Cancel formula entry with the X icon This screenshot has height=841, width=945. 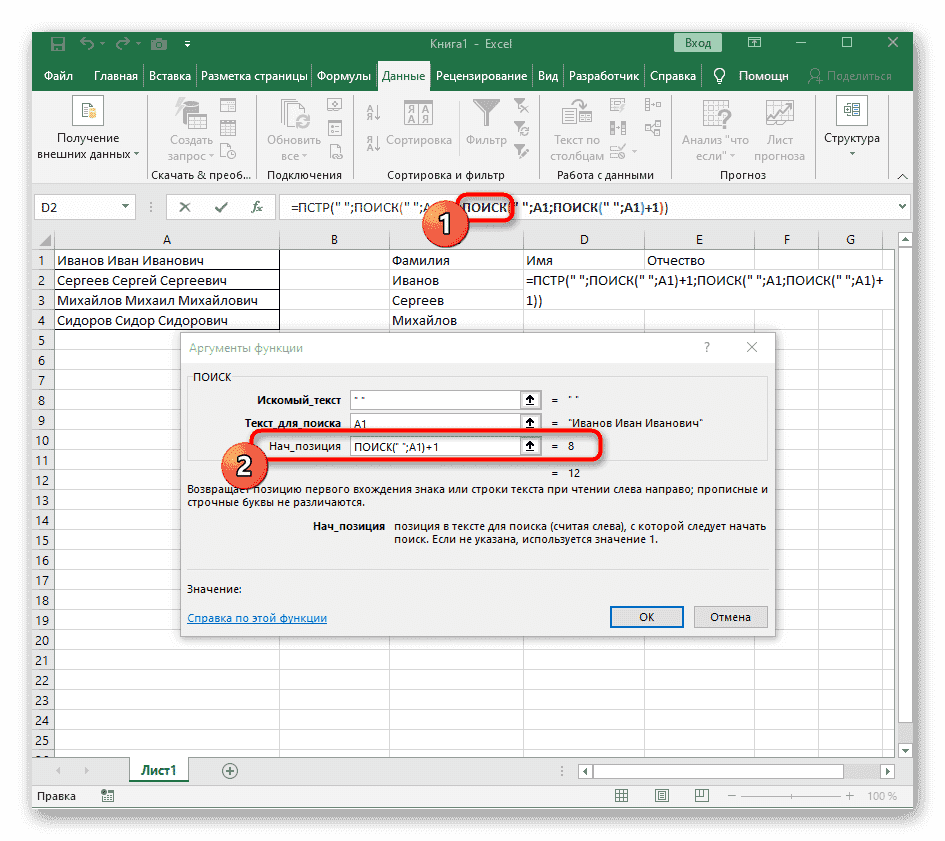(185, 208)
